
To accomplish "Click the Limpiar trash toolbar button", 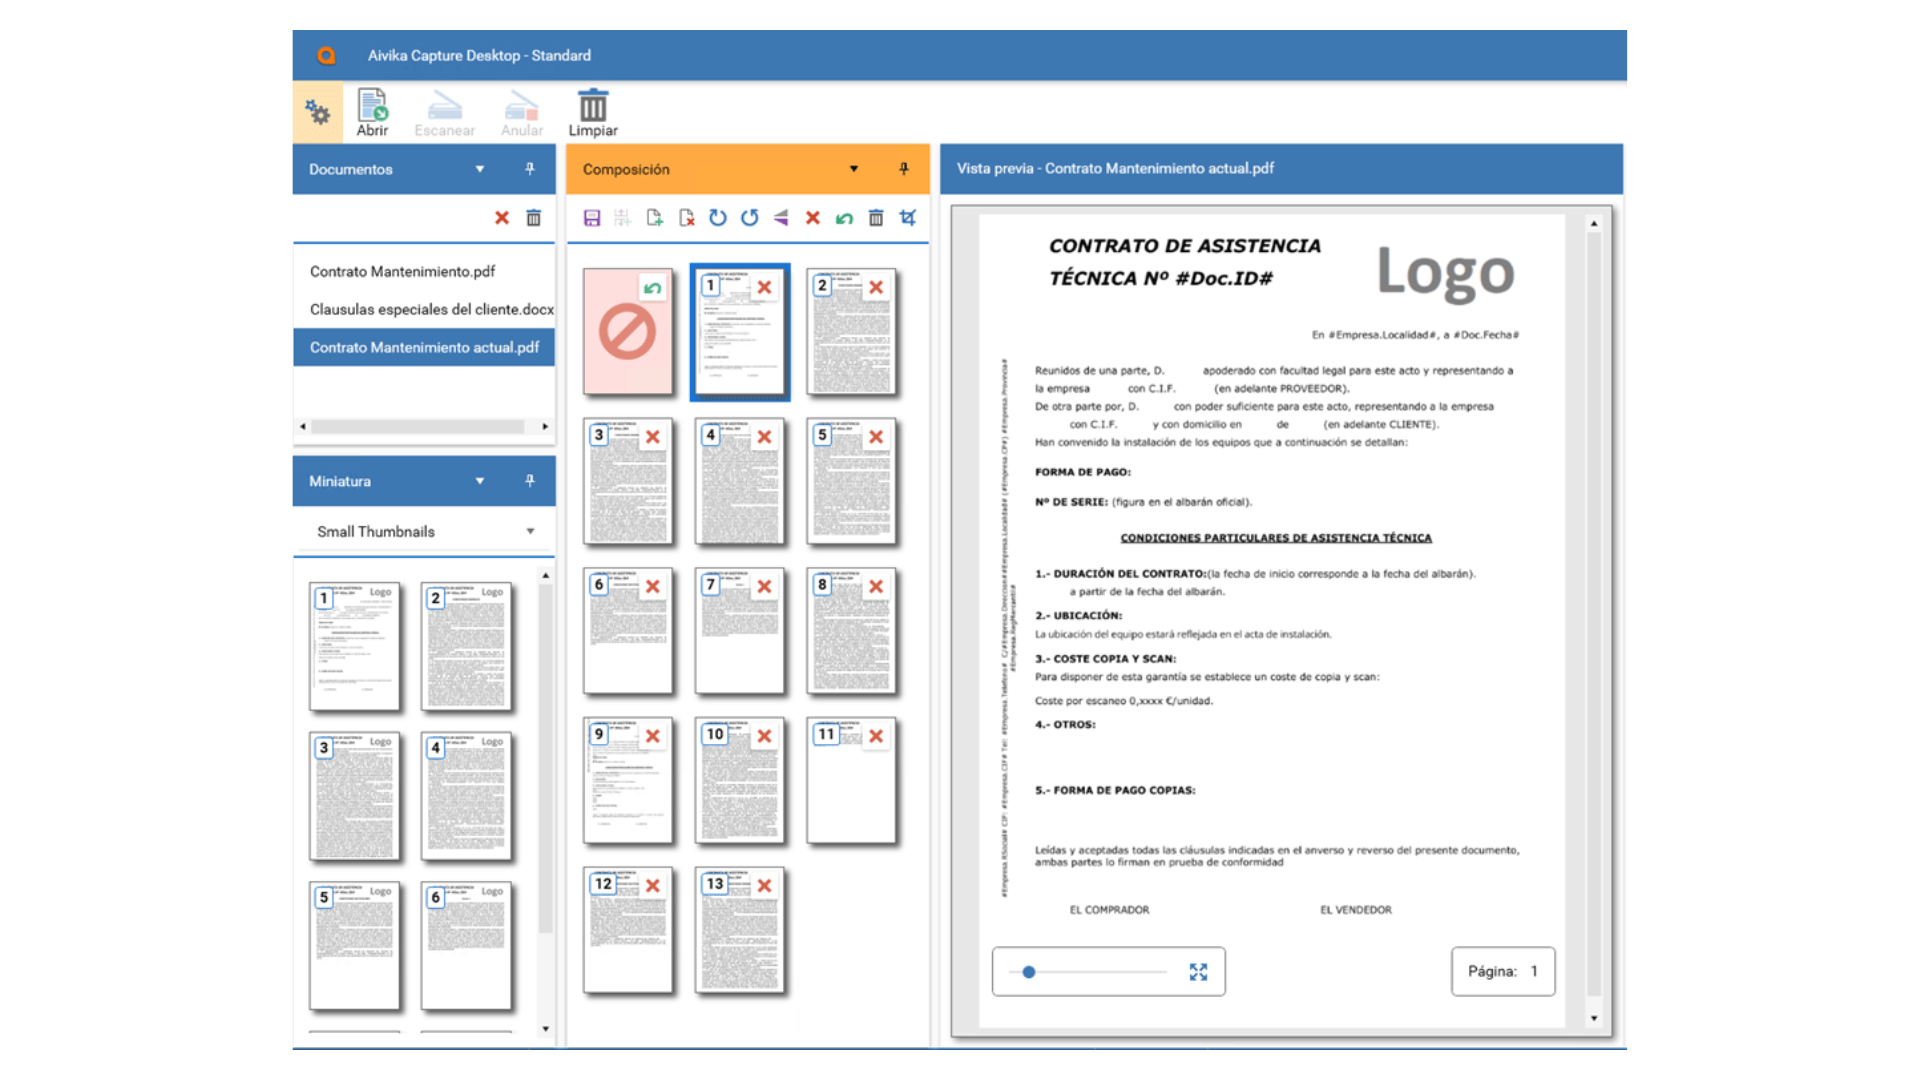I will [593, 112].
